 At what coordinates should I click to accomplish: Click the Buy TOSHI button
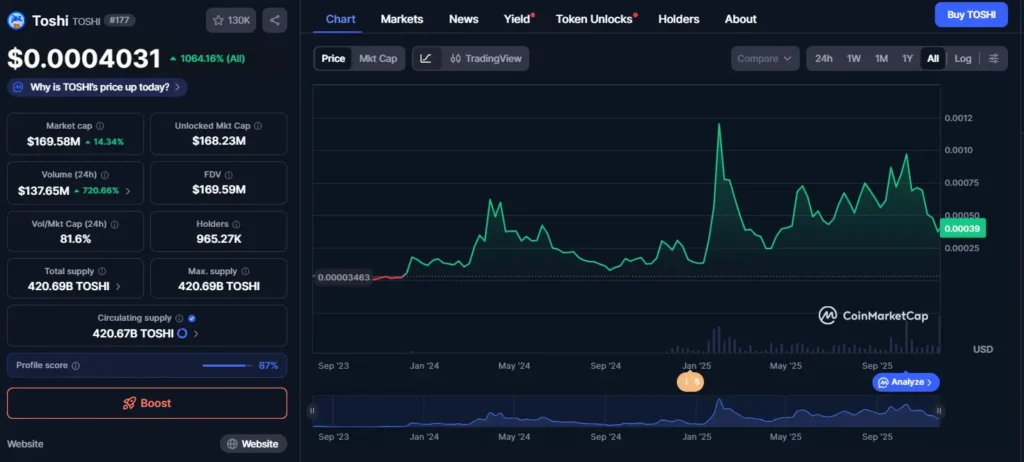point(971,14)
